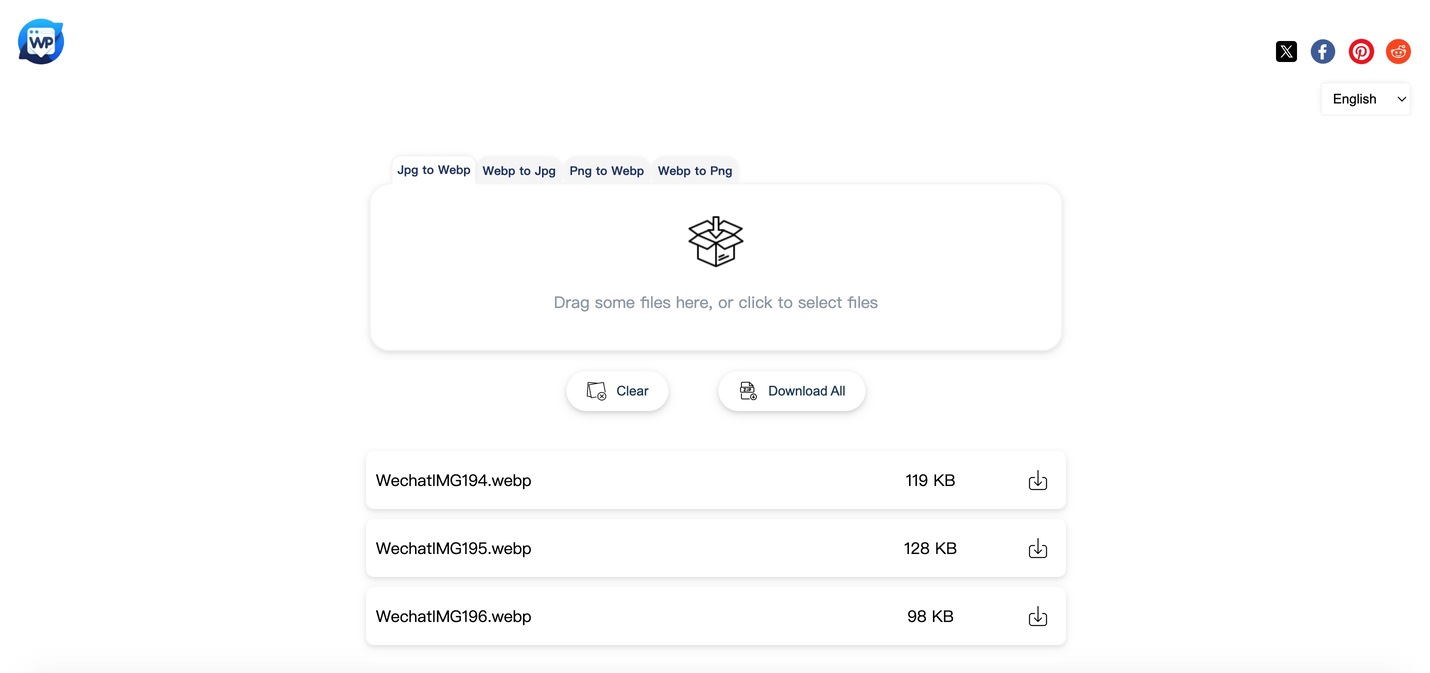Download WechatIMG195.webp file
This screenshot has width=1430, height=673.
(x=1038, y=549)
